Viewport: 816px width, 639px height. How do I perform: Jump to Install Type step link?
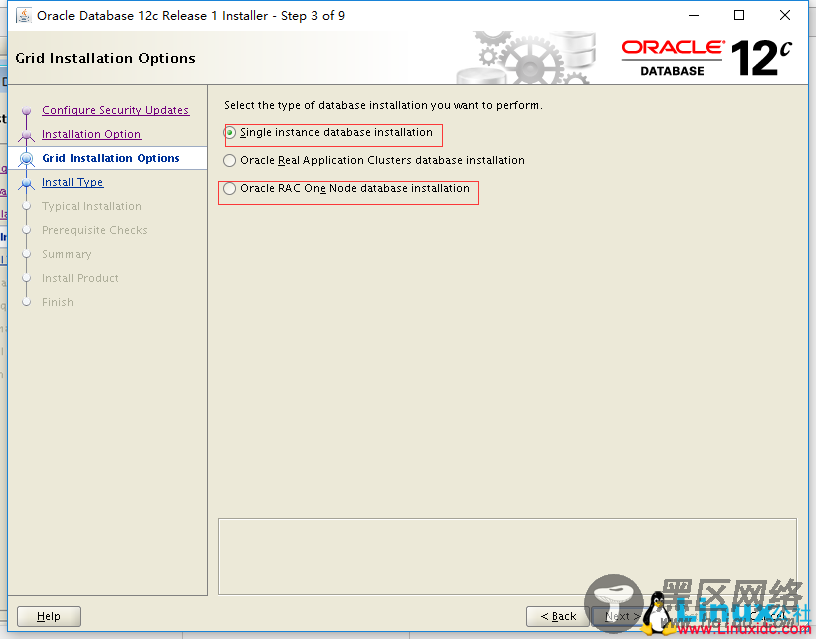[73, 182]
